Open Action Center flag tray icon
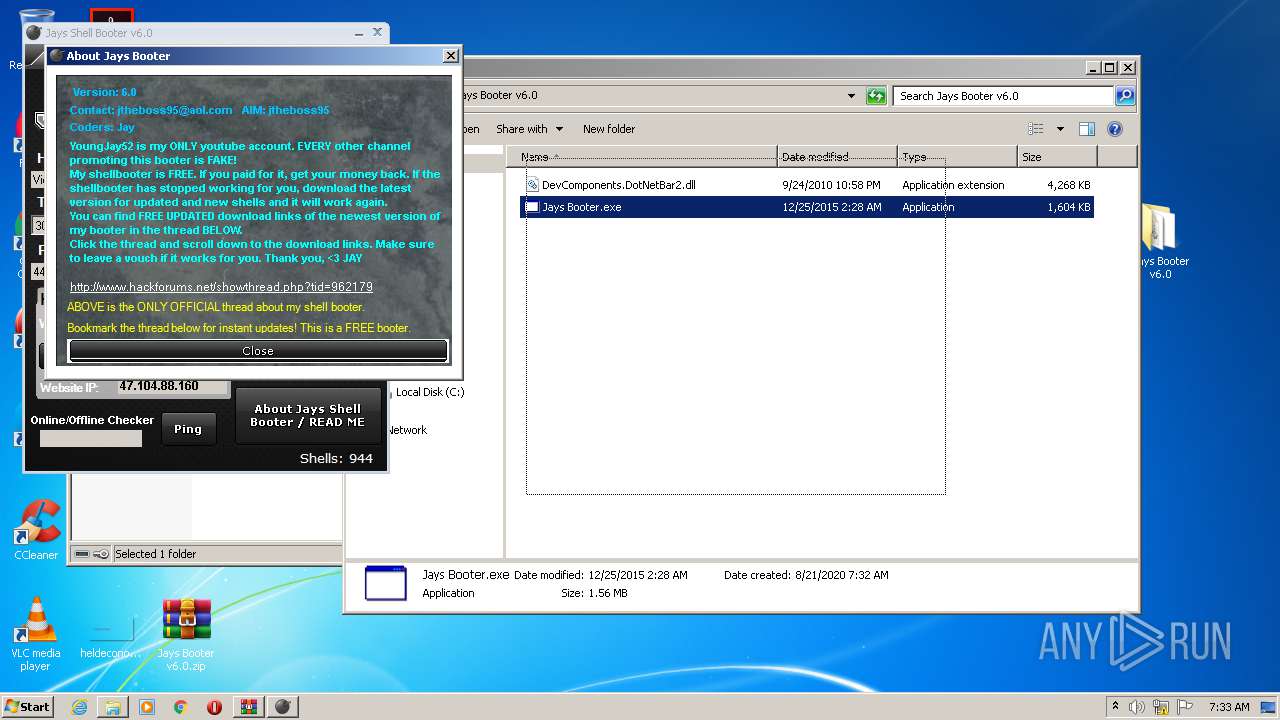This screenshot has height=720, width=1280. [x=1184, y=707]
